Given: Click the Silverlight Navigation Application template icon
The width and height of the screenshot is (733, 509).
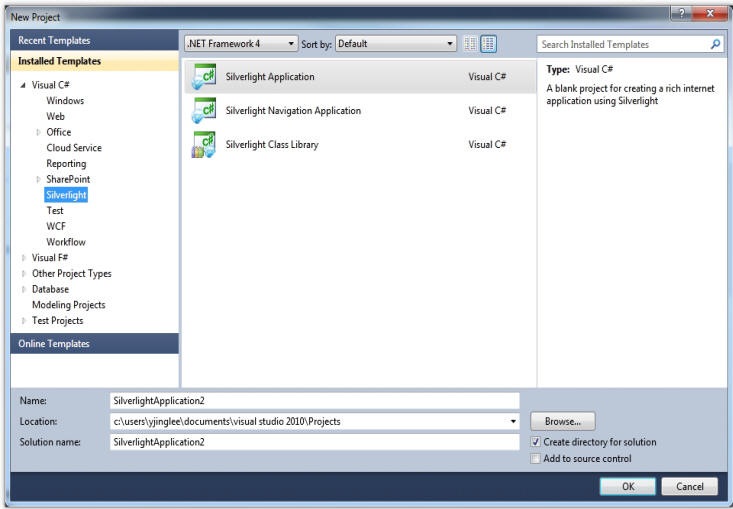Looking at the screenshot, I should coord(204,110).
